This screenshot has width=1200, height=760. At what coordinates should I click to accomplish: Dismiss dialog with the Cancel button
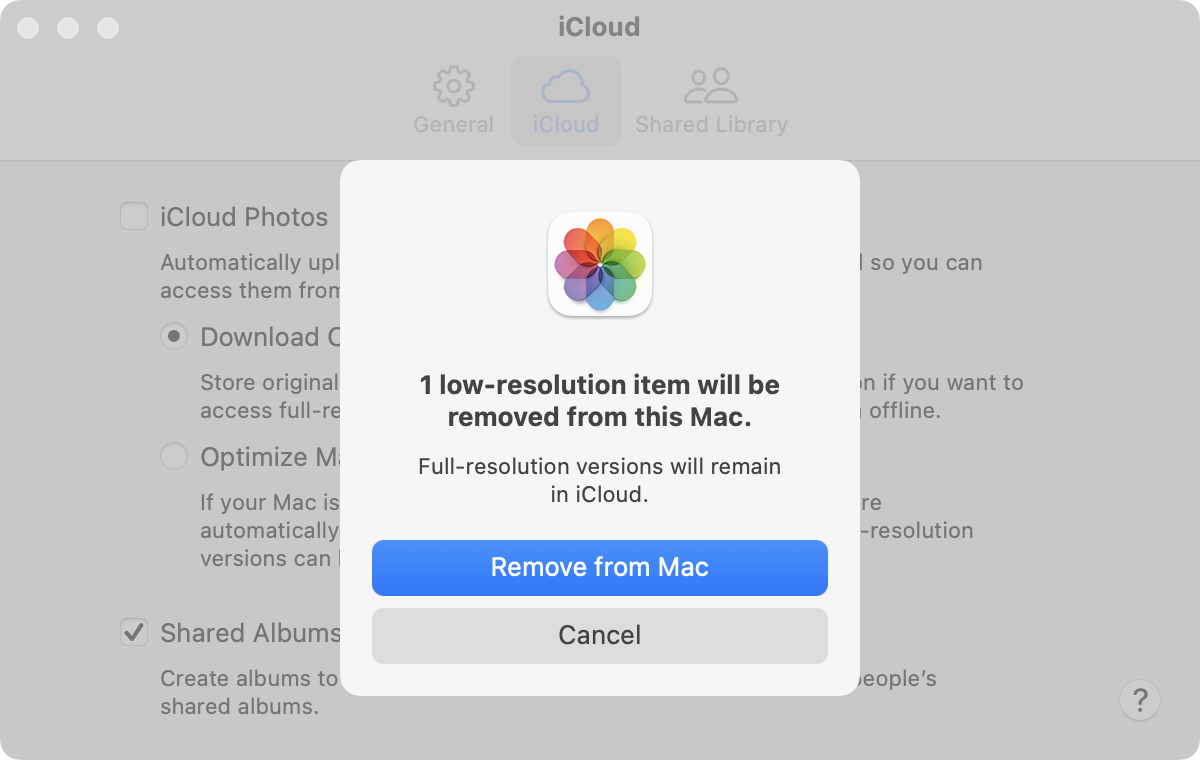(600, 635)
